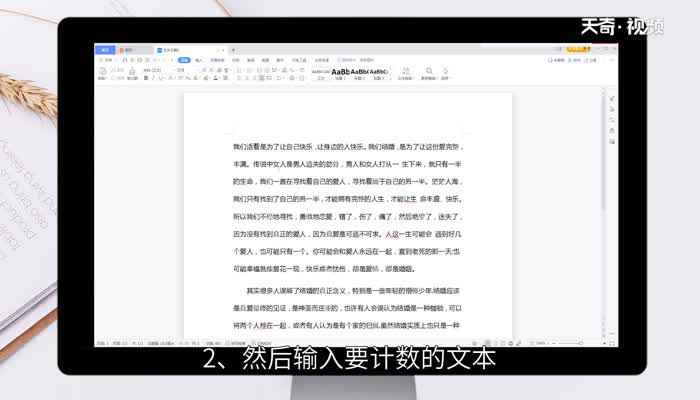Click the vertical scrollbar thumb

click(x=603, y=152)
